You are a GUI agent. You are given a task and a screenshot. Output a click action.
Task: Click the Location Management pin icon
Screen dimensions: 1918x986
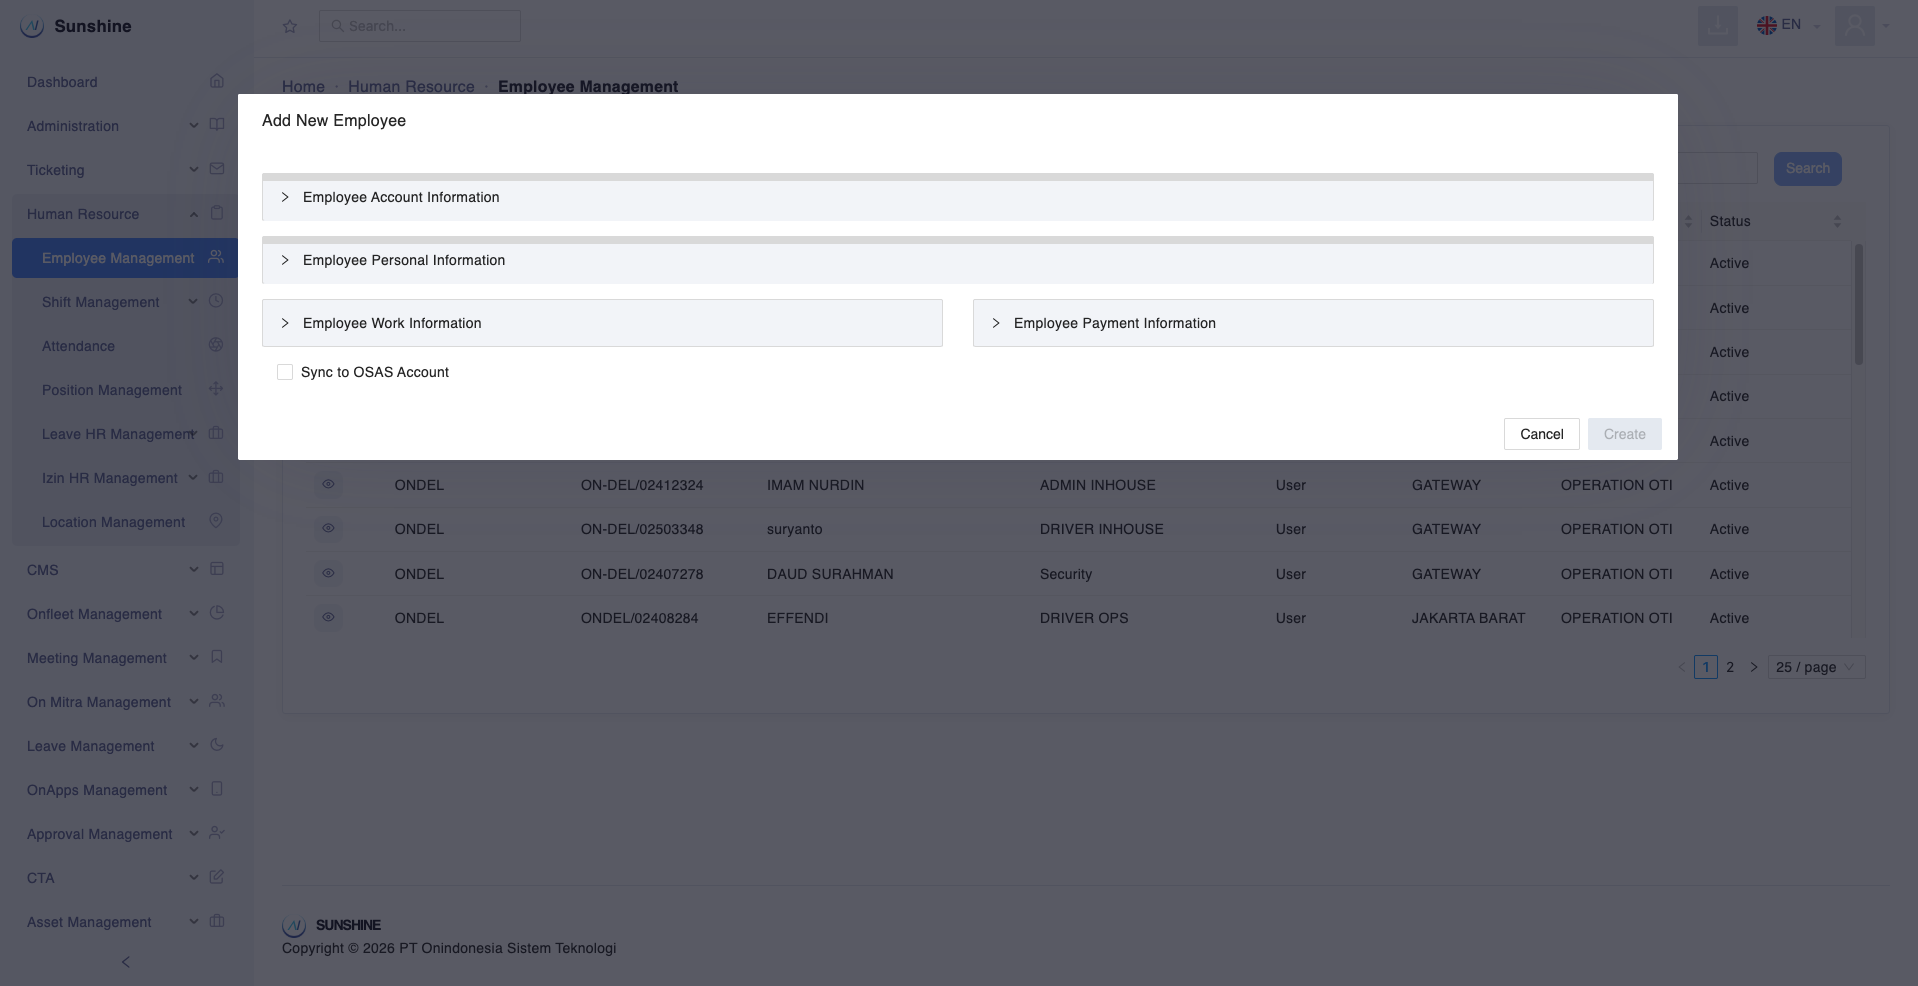click(x=216, y=521)
